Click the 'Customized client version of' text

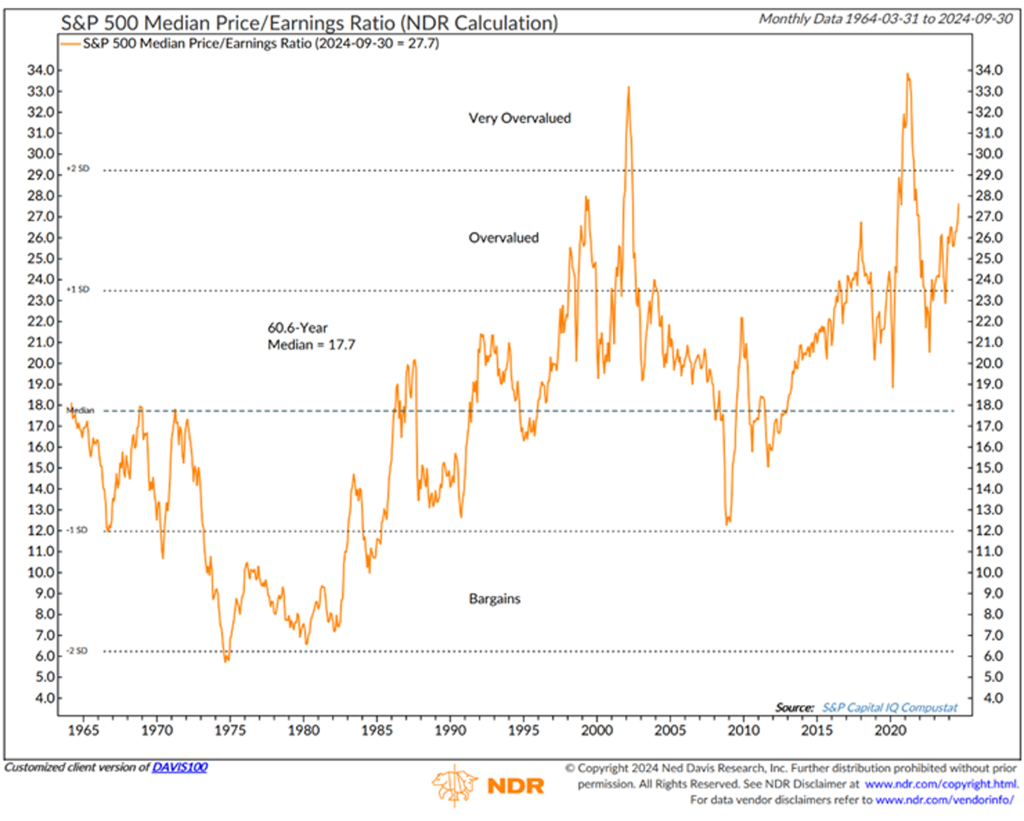[x=77, y=767]
